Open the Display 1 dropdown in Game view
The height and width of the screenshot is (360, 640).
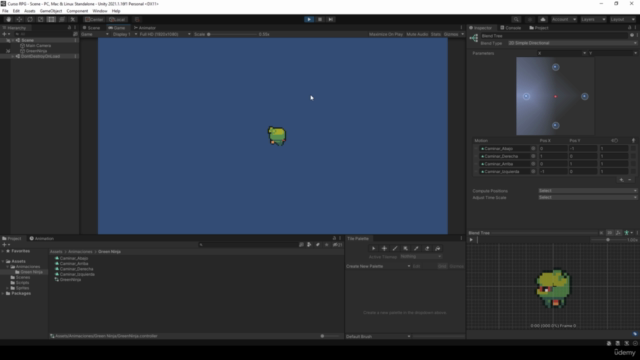click(124, 34)
